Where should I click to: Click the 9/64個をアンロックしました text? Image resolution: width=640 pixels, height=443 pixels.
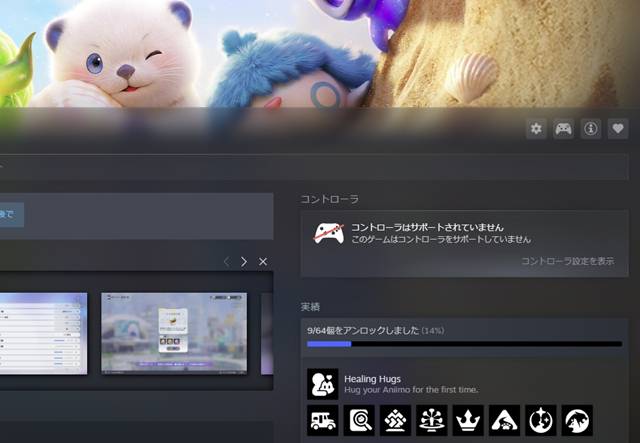pyautogui.click(x=363, y=330)
